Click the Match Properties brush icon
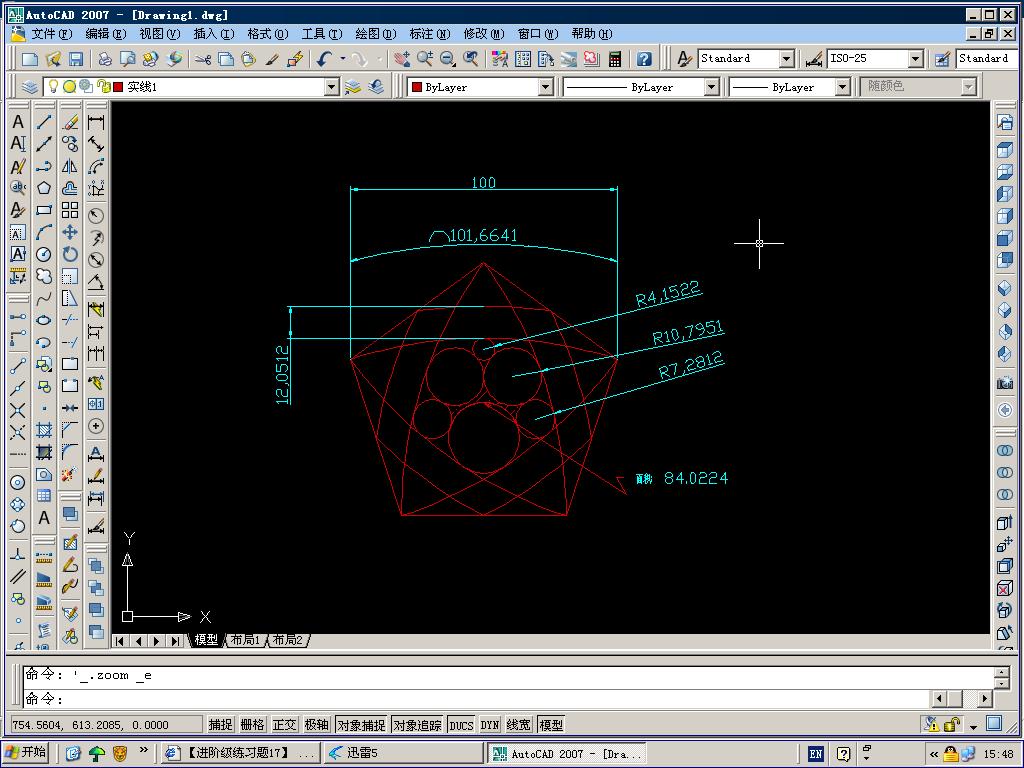This screenshot has width=1024, height=768. (272, 59)
